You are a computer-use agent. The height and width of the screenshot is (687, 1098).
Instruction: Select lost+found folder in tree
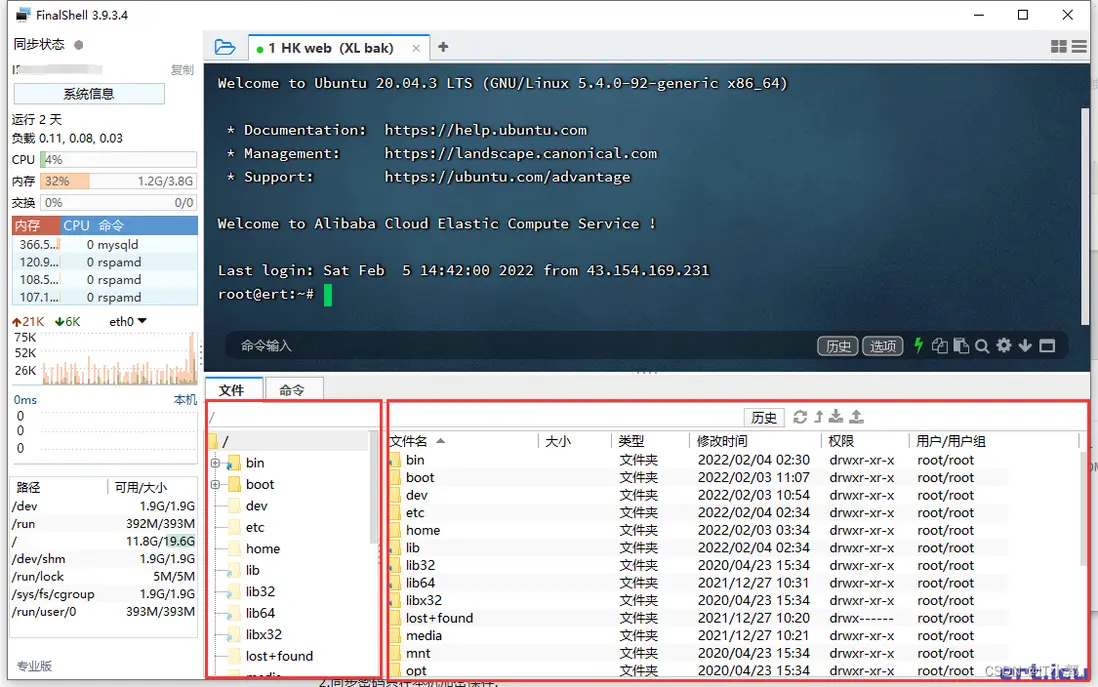coord(279,656)
